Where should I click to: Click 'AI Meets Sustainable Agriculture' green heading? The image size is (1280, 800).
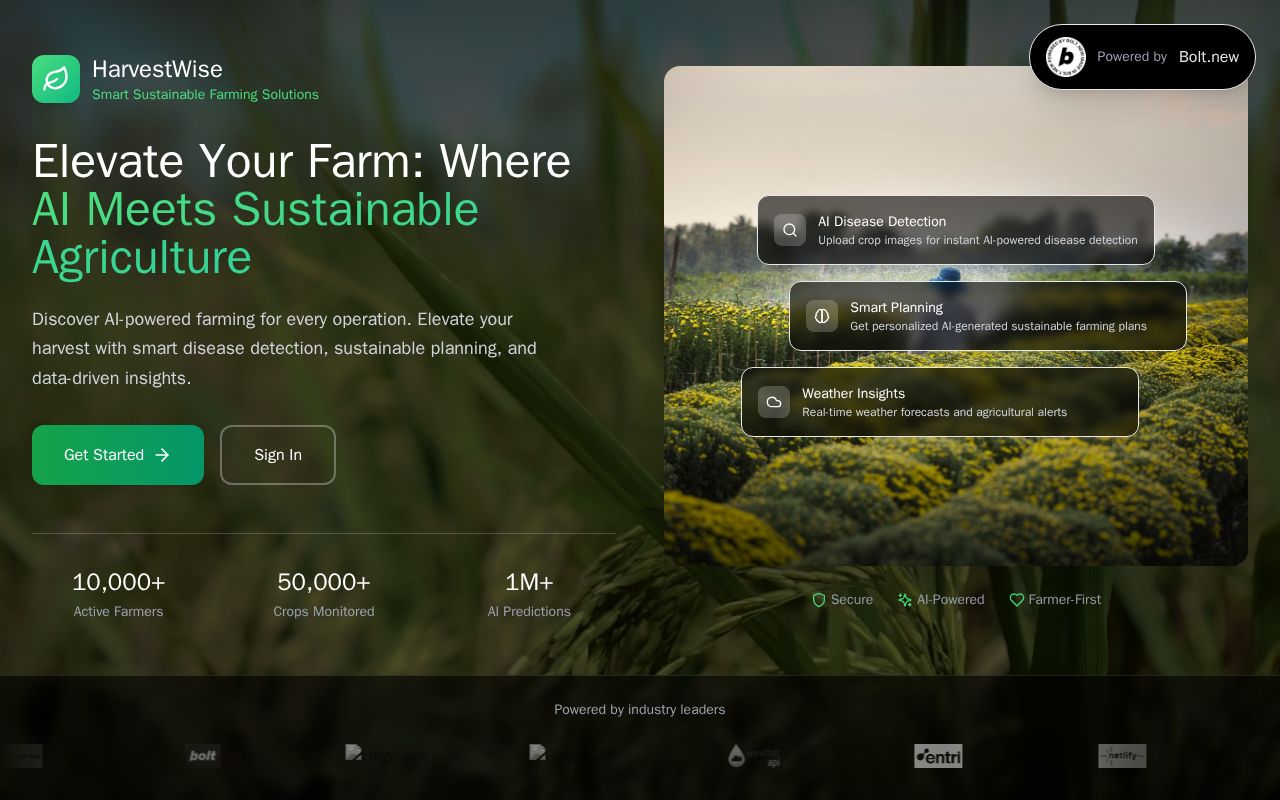tap(256, 233)
